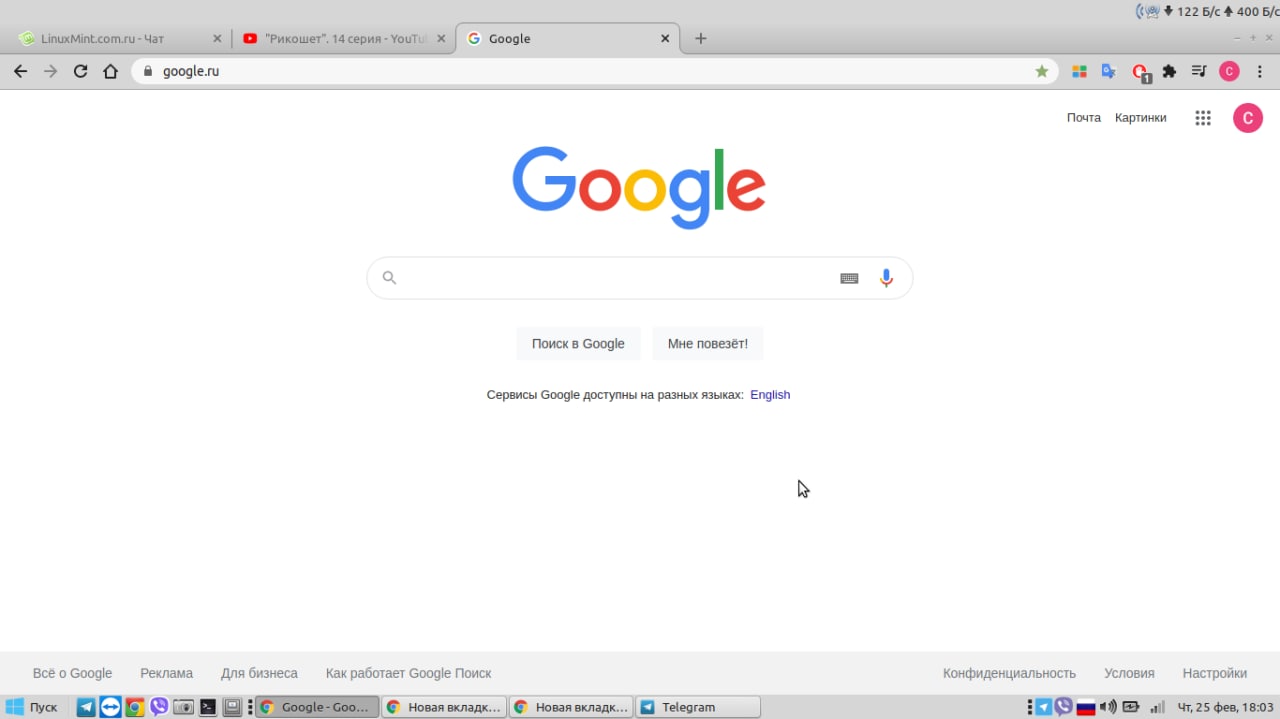Open the Настройки footer menu
Viewport: 1280px width, 719px height.
1214,673
